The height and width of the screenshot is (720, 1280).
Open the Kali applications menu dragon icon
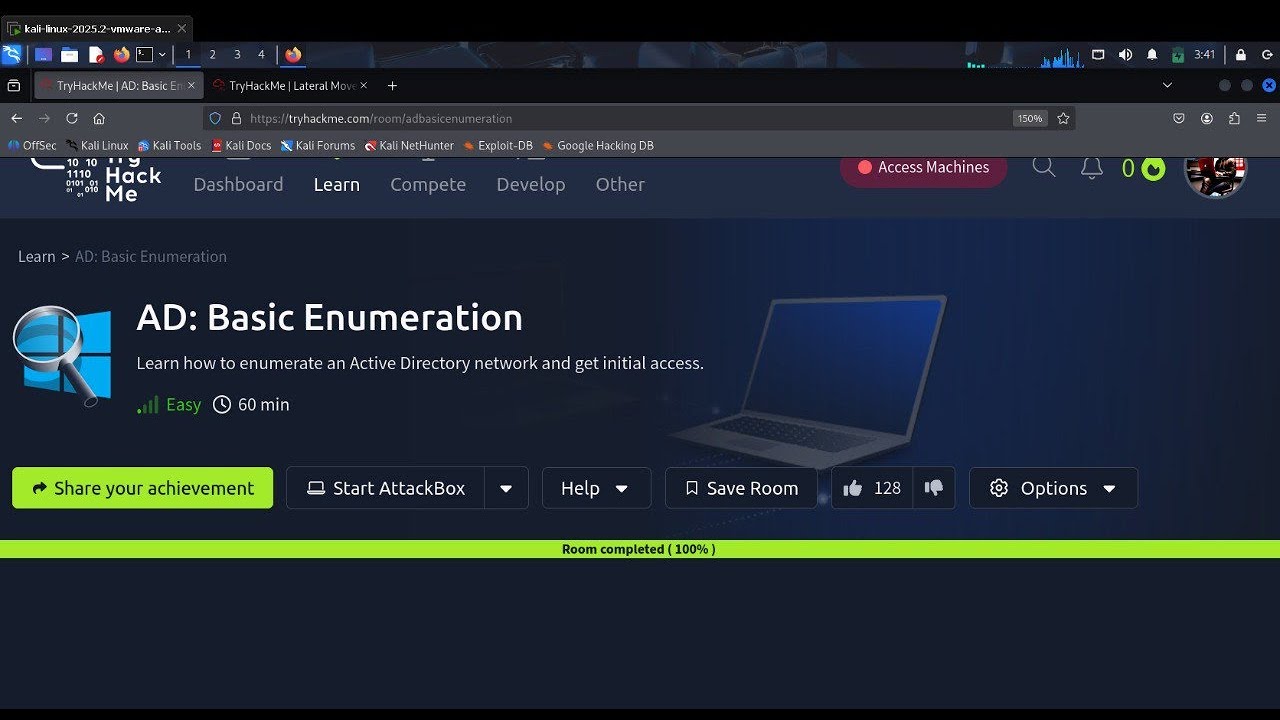click(x=12, y=54)
